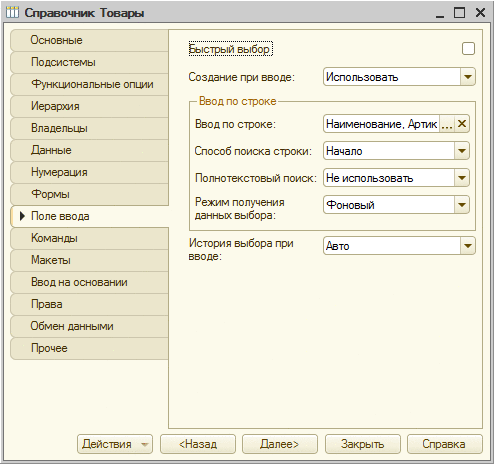Click the Закрыть button
This screenshot has width=494, height=464.
pos(363,444)
